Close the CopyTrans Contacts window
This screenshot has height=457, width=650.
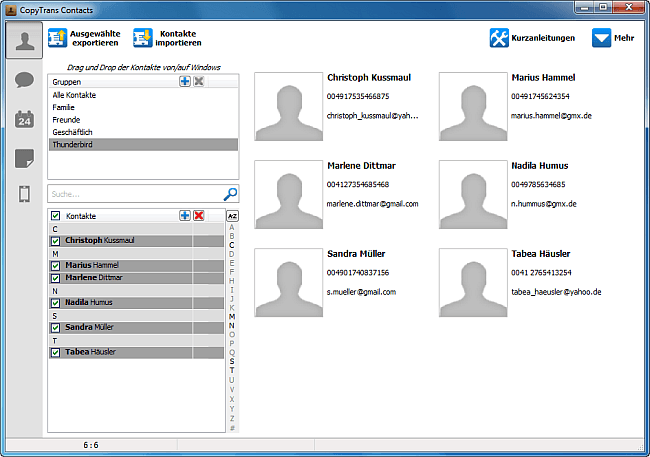629,7
